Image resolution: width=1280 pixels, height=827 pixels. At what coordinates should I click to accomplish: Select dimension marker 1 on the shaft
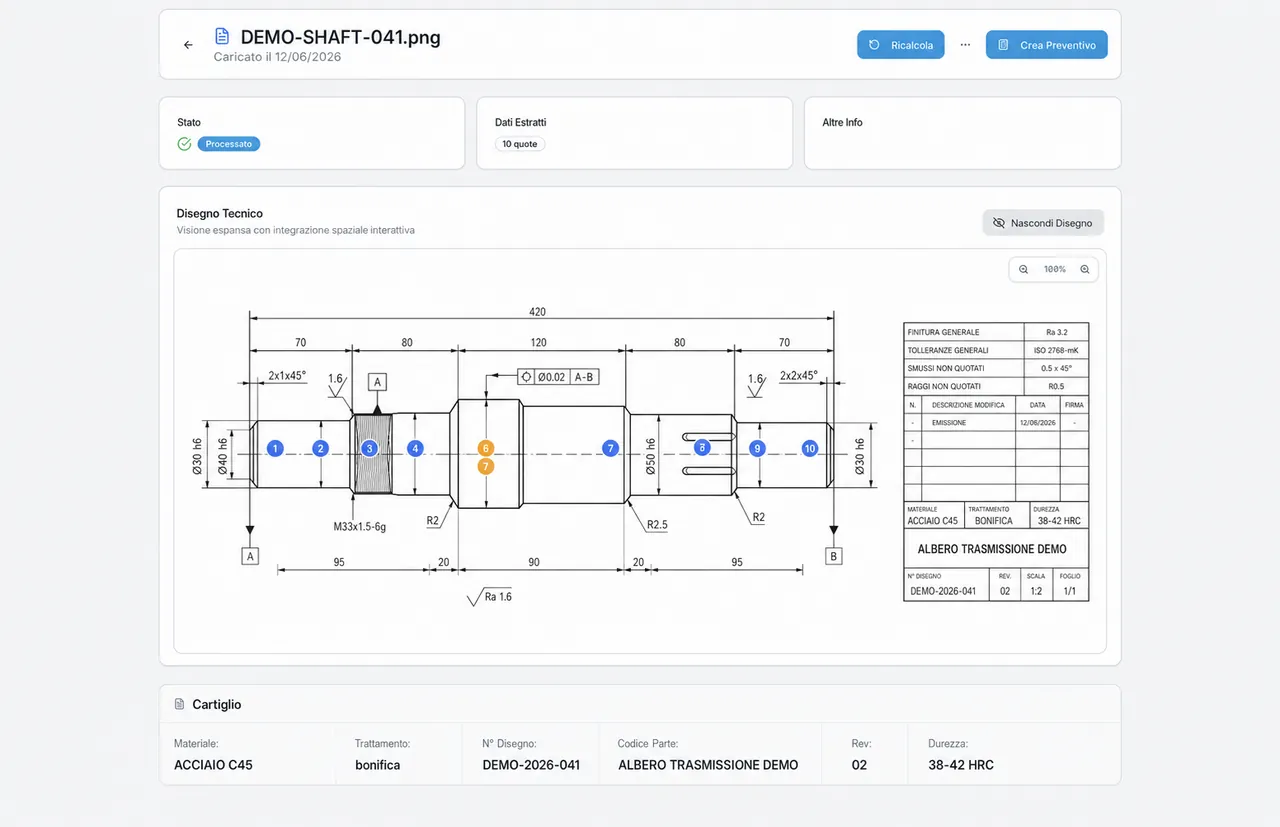[x=276, y=449]
